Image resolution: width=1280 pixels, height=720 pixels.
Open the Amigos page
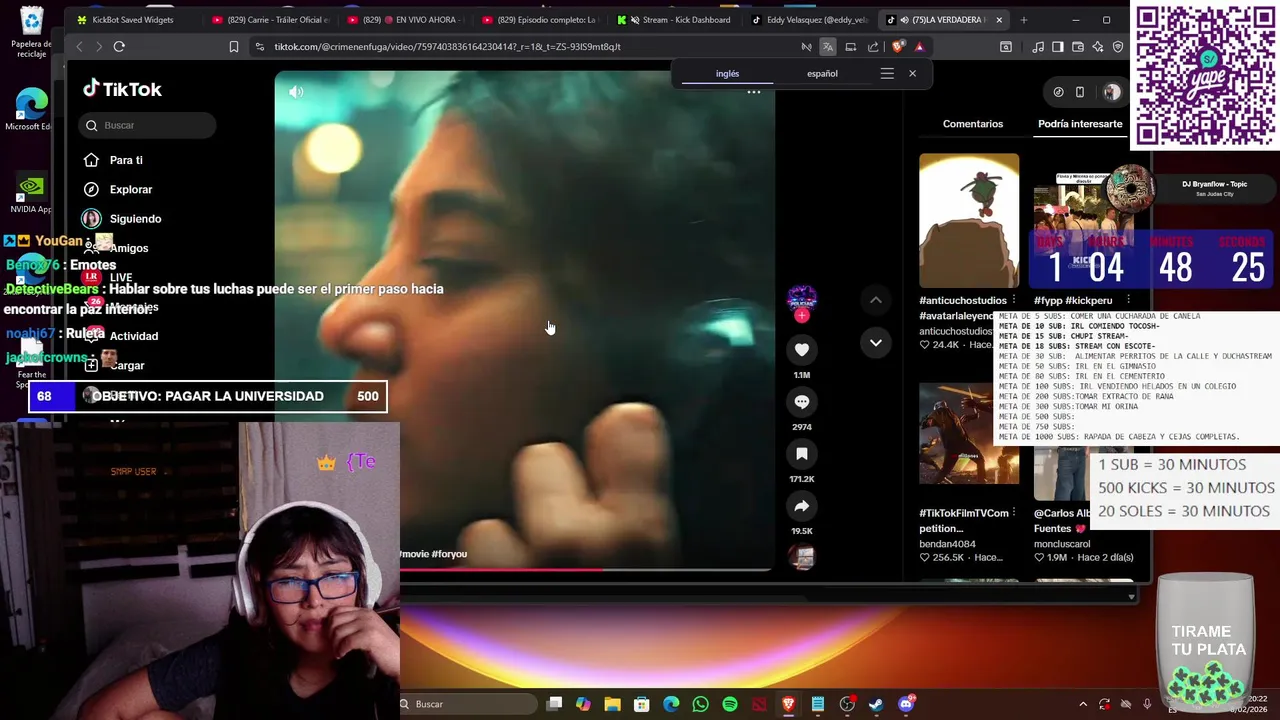pos(128,248)
